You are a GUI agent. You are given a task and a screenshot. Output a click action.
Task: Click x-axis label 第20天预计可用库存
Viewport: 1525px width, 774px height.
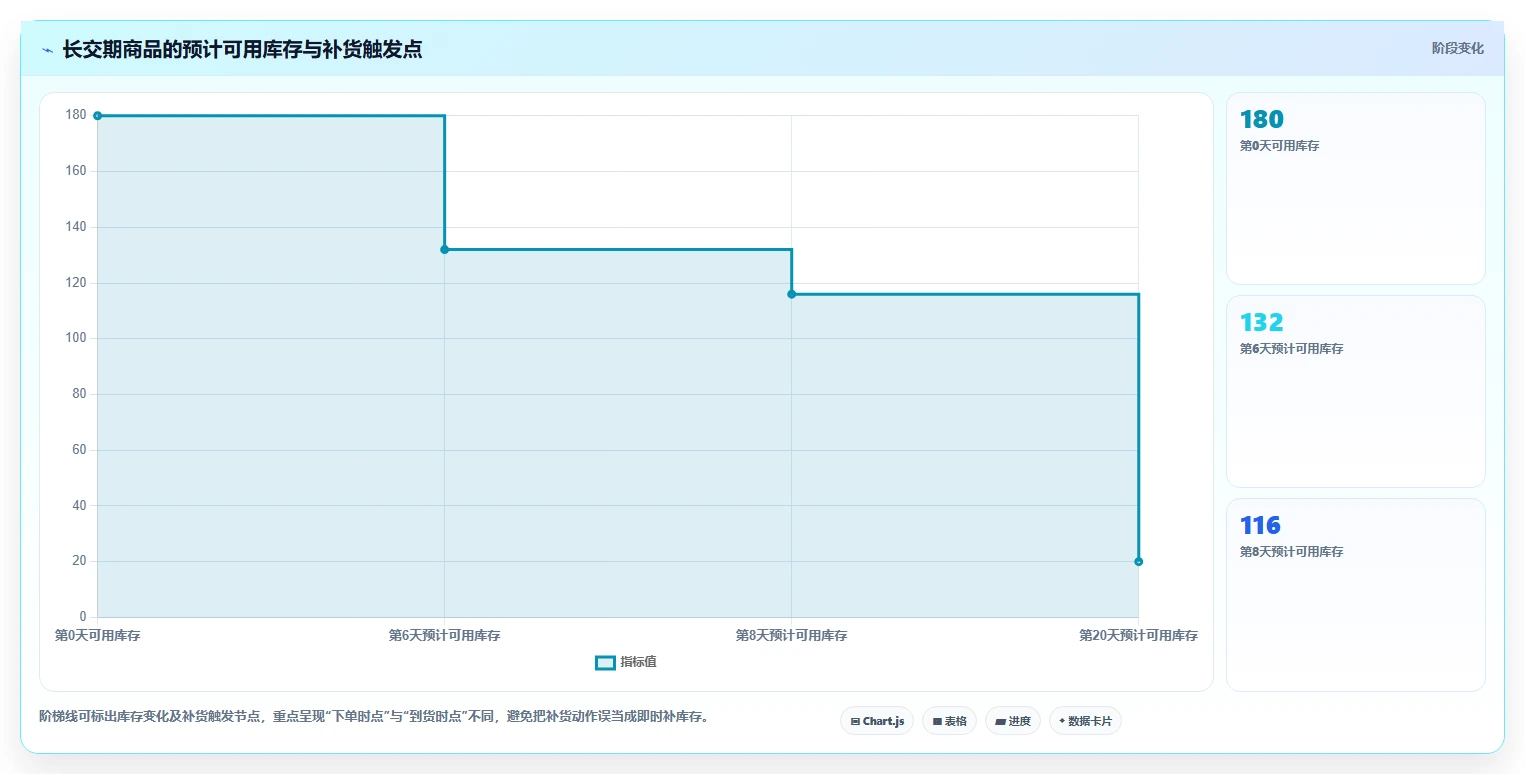pyautogui.click(x=1138, y=635)
